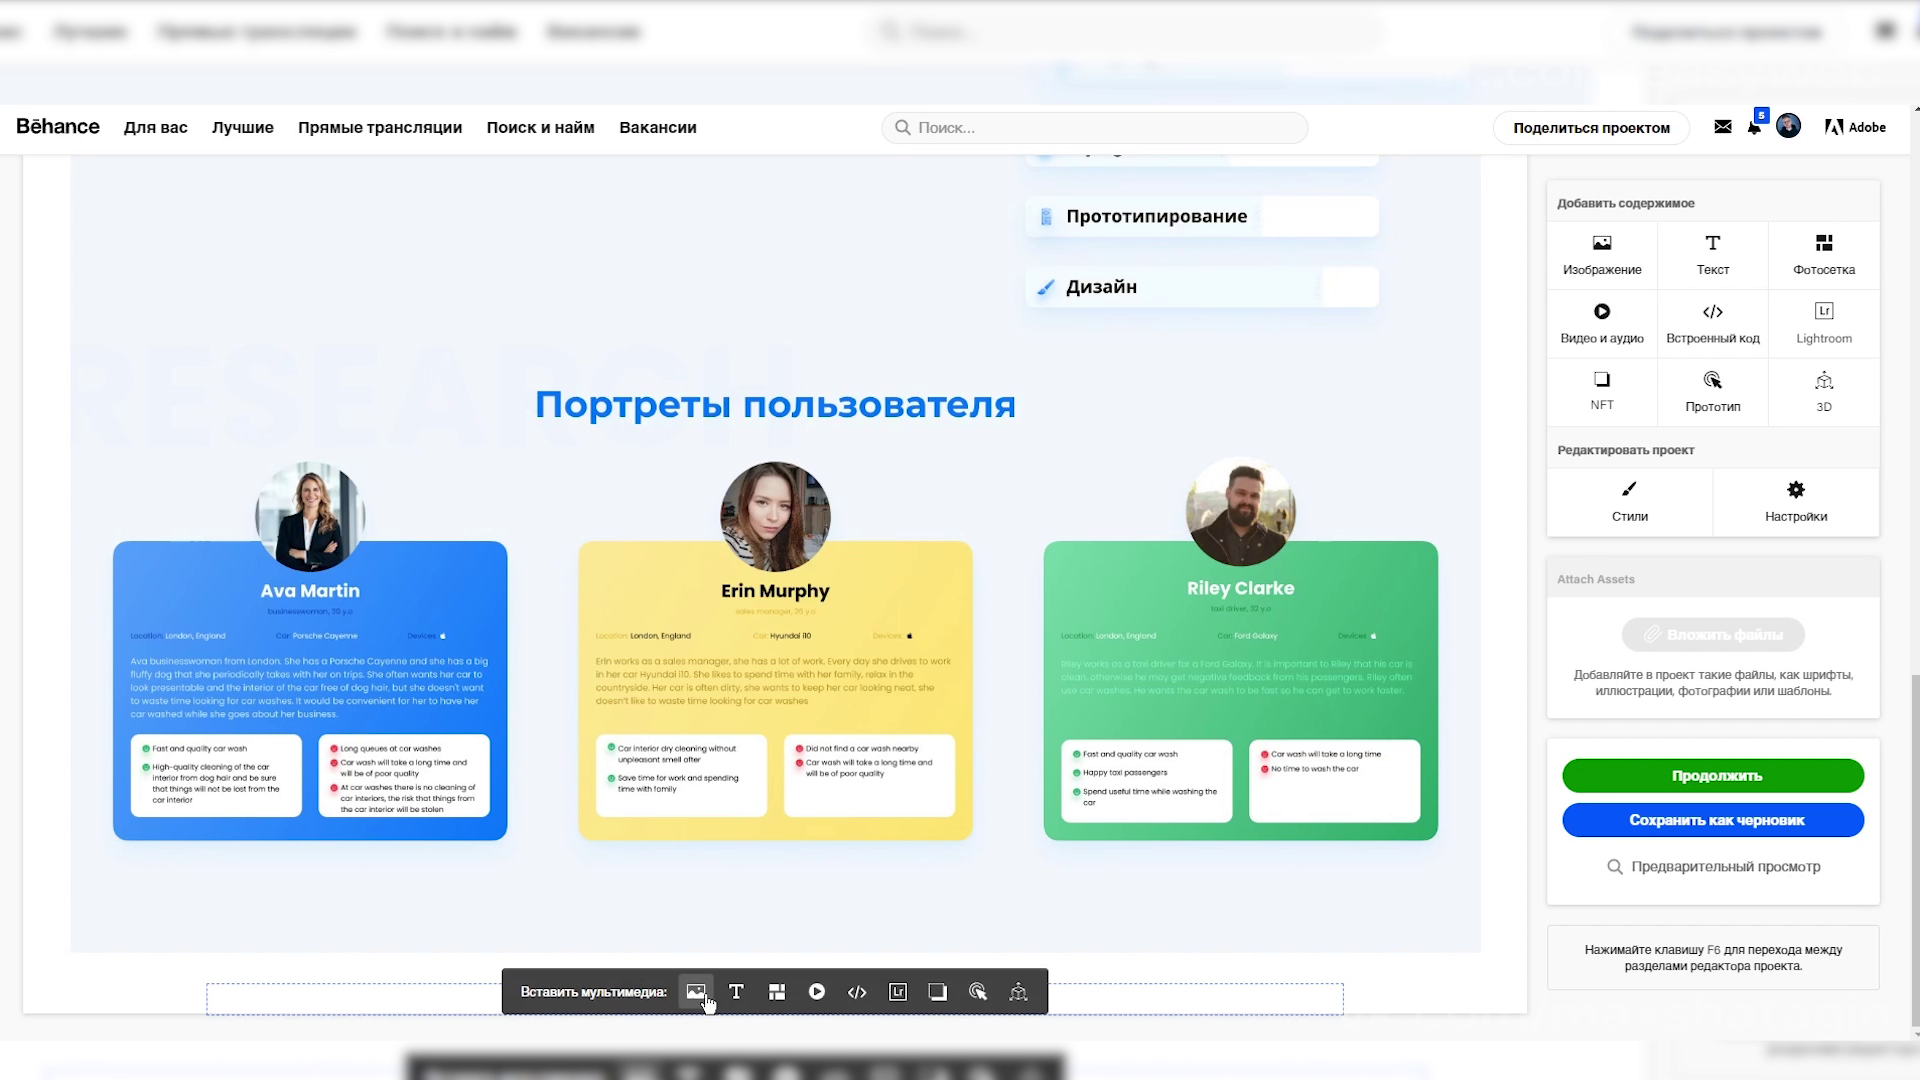Open notifications bell icon
The image size is (1920, 1080).
point(1754,127)
